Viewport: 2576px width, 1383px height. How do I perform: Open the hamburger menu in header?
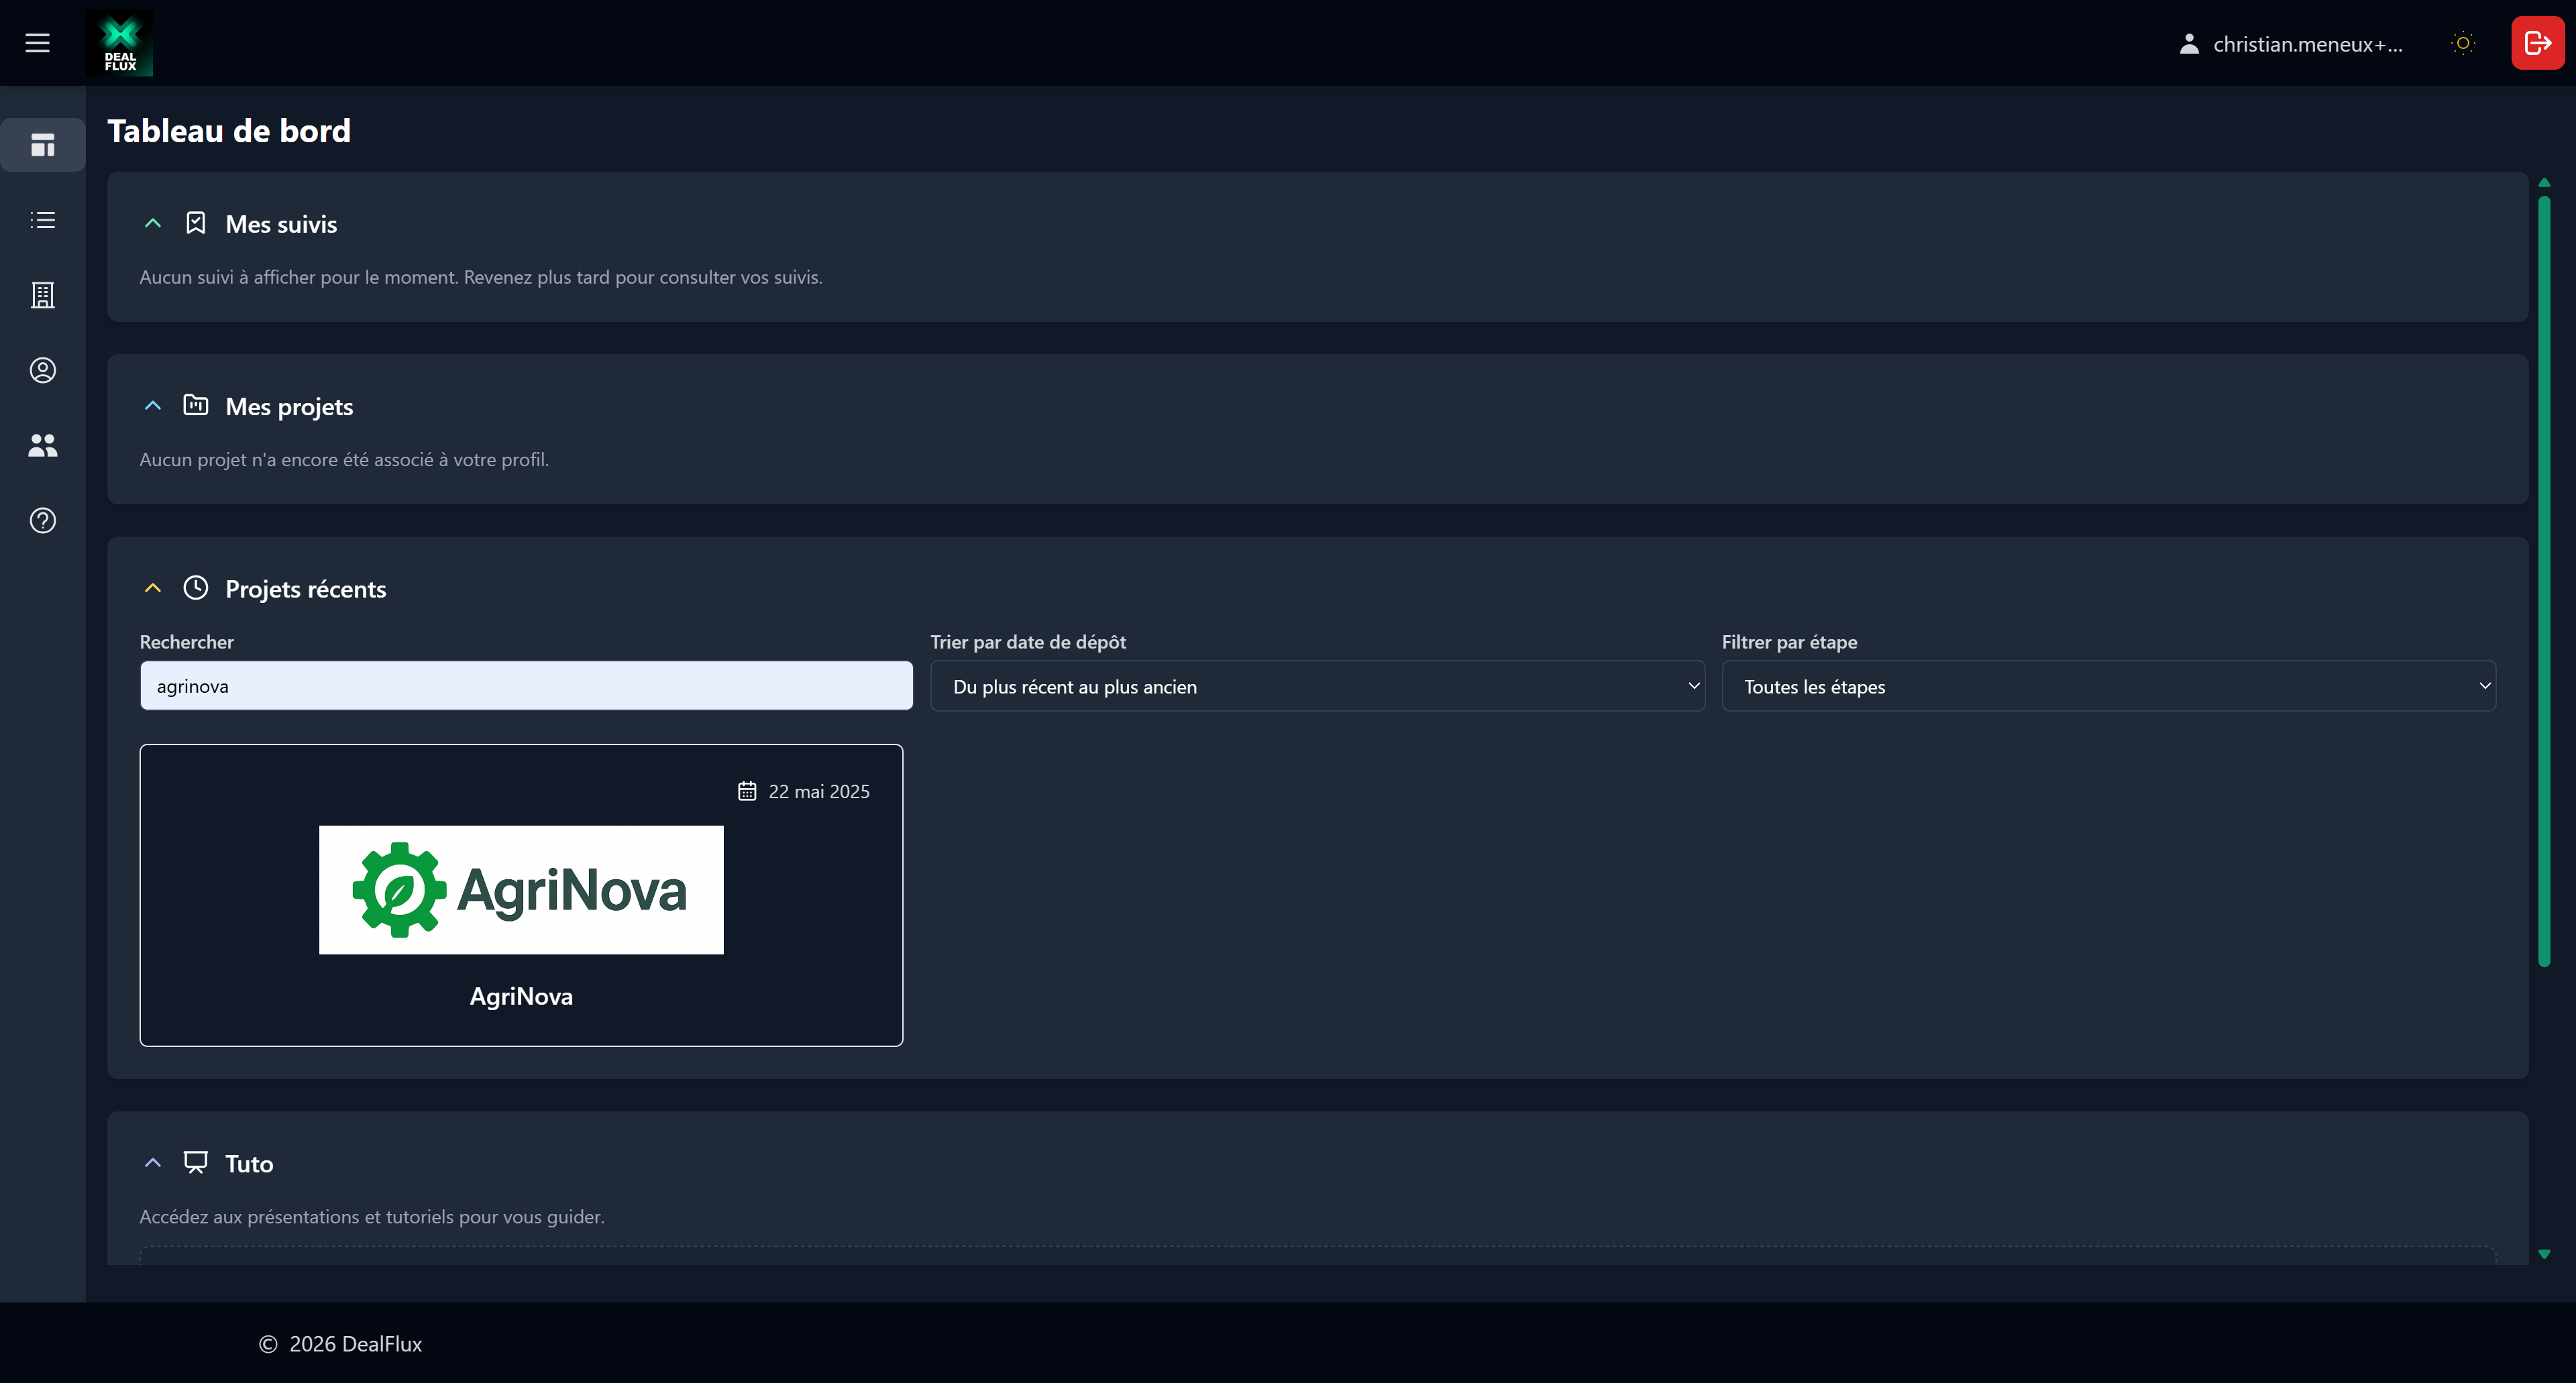click(37, 43)
